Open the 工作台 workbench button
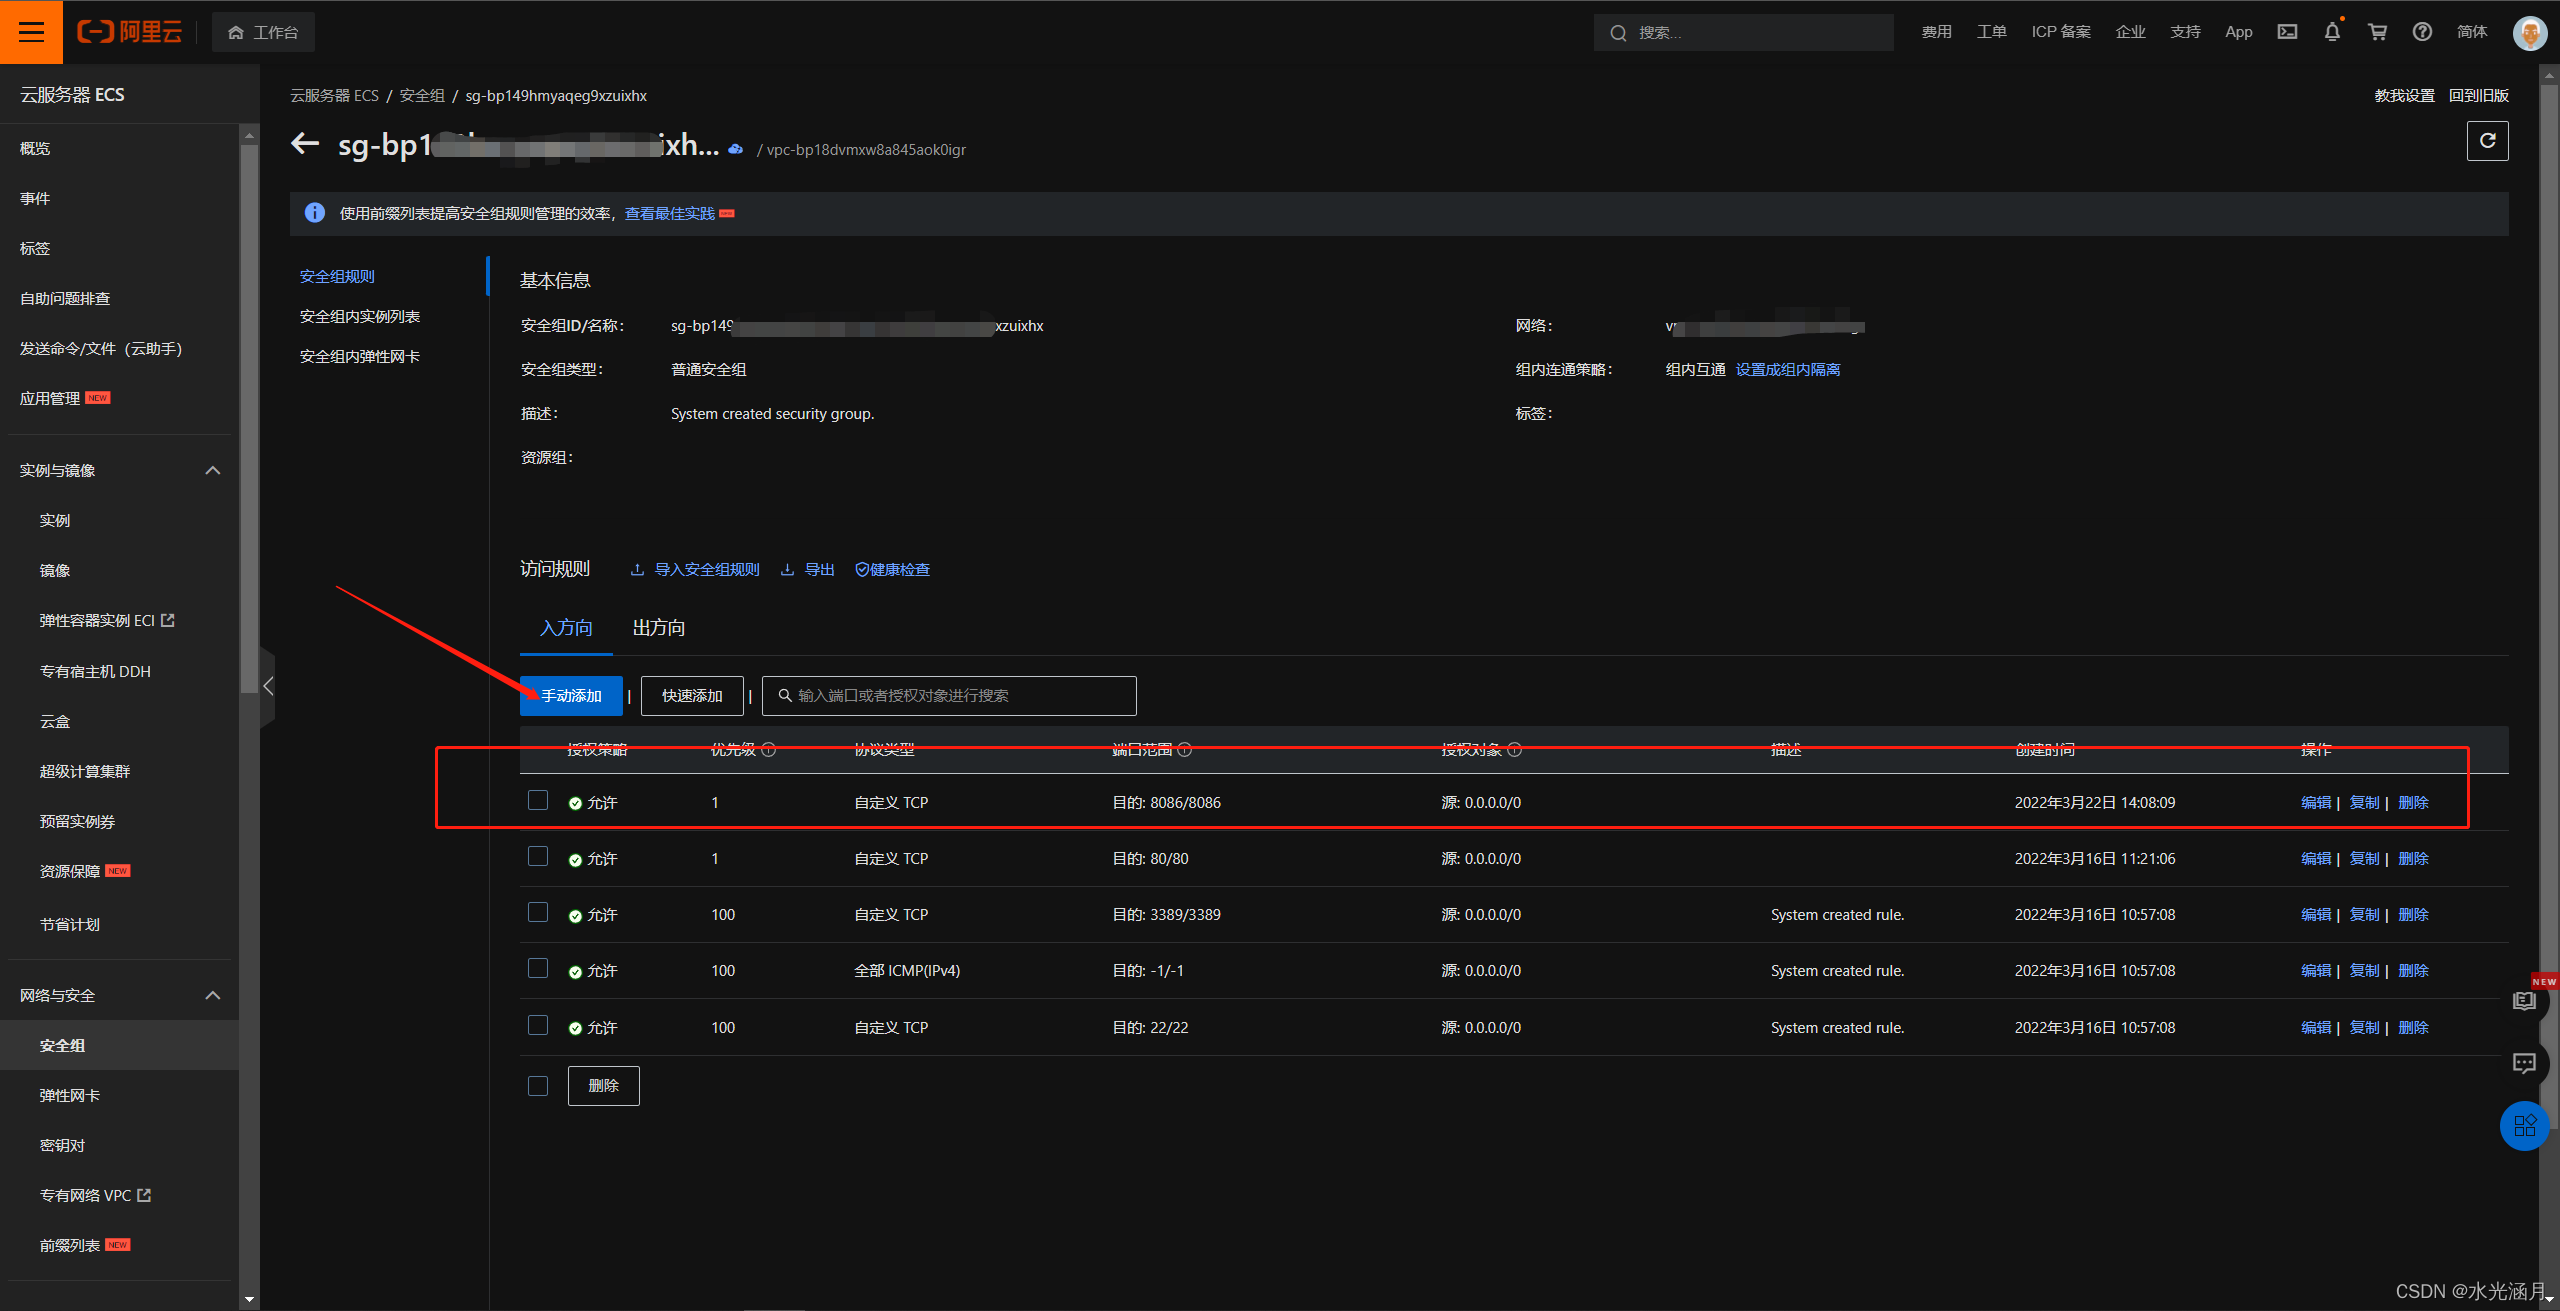This screenshot has width=2560, height=1311. click(x=263, y=33)
